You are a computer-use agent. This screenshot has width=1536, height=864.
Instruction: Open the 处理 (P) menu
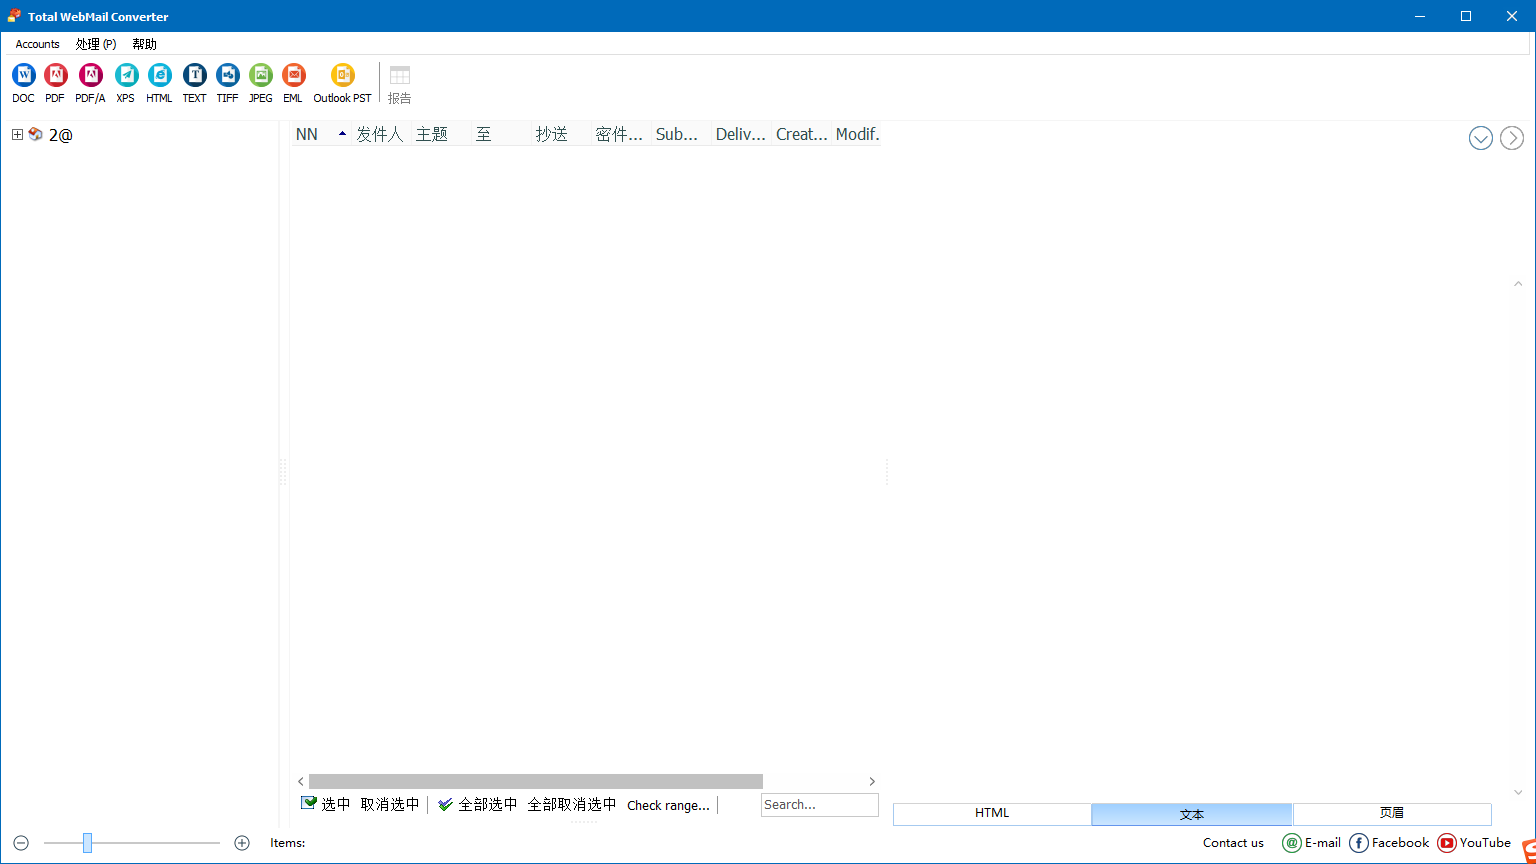96,44
